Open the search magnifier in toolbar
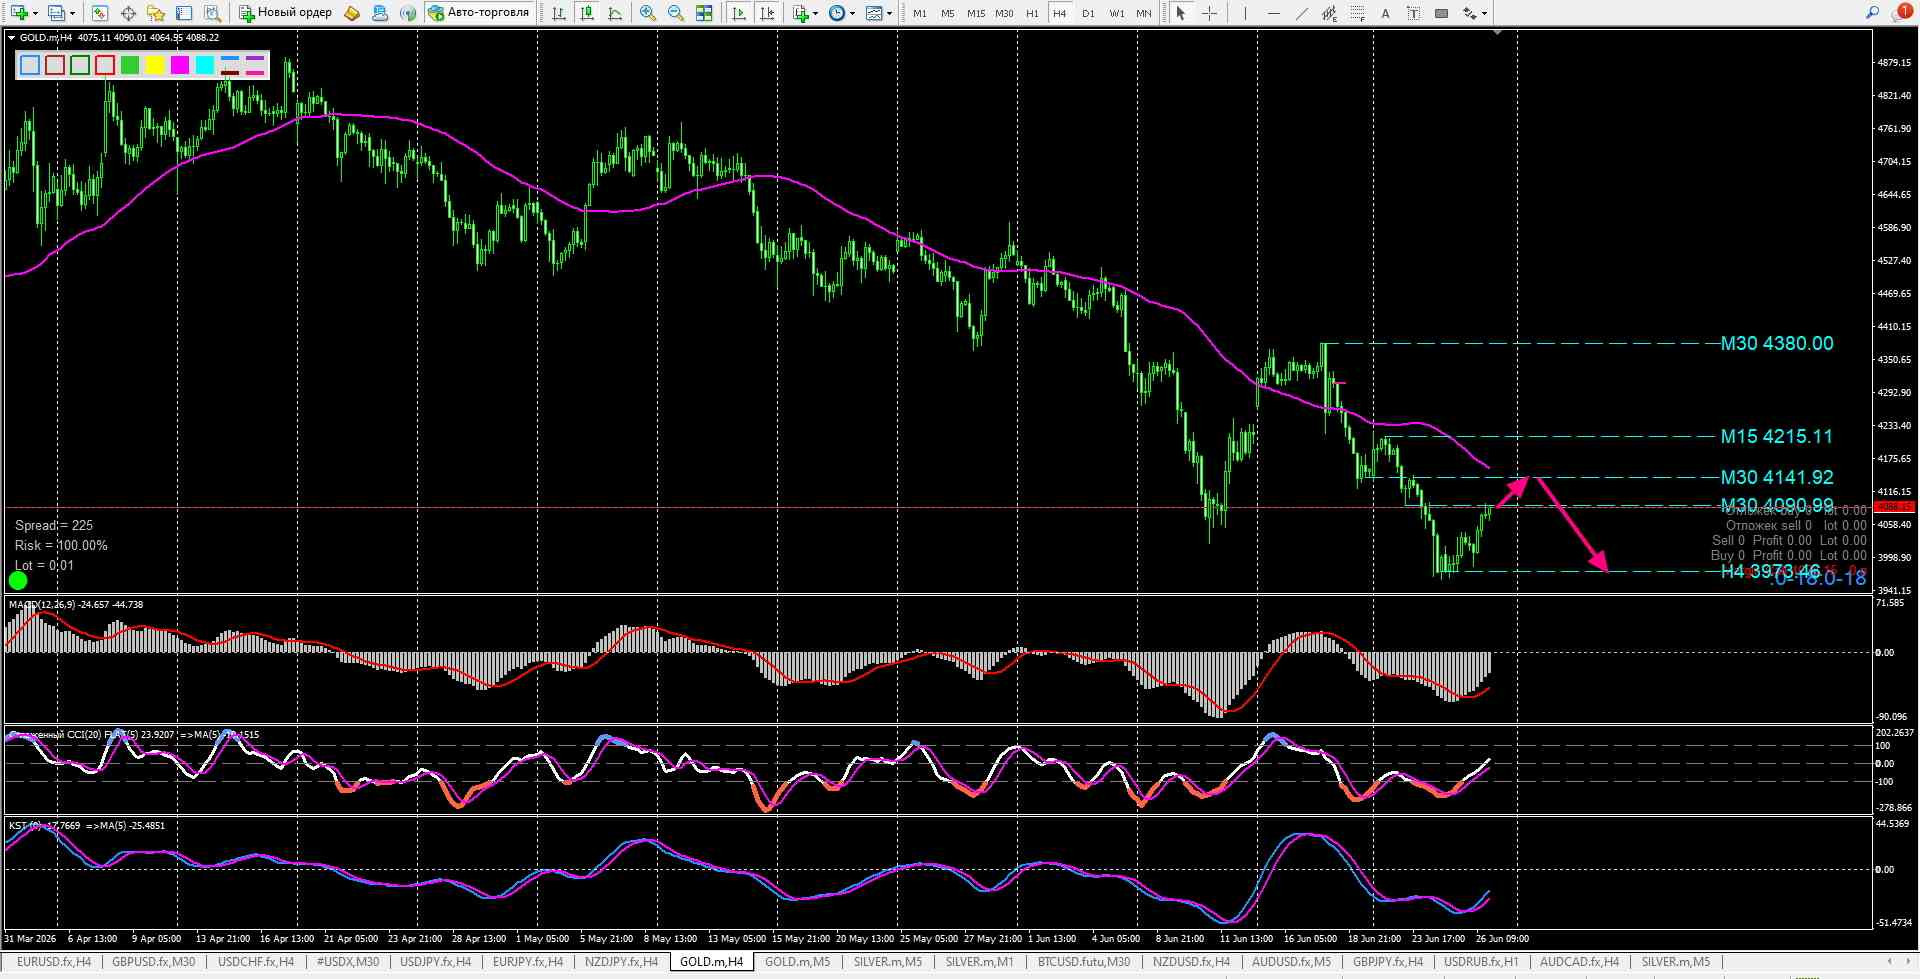Viewport: 1920px width, 979px height. click(1872, 13)
